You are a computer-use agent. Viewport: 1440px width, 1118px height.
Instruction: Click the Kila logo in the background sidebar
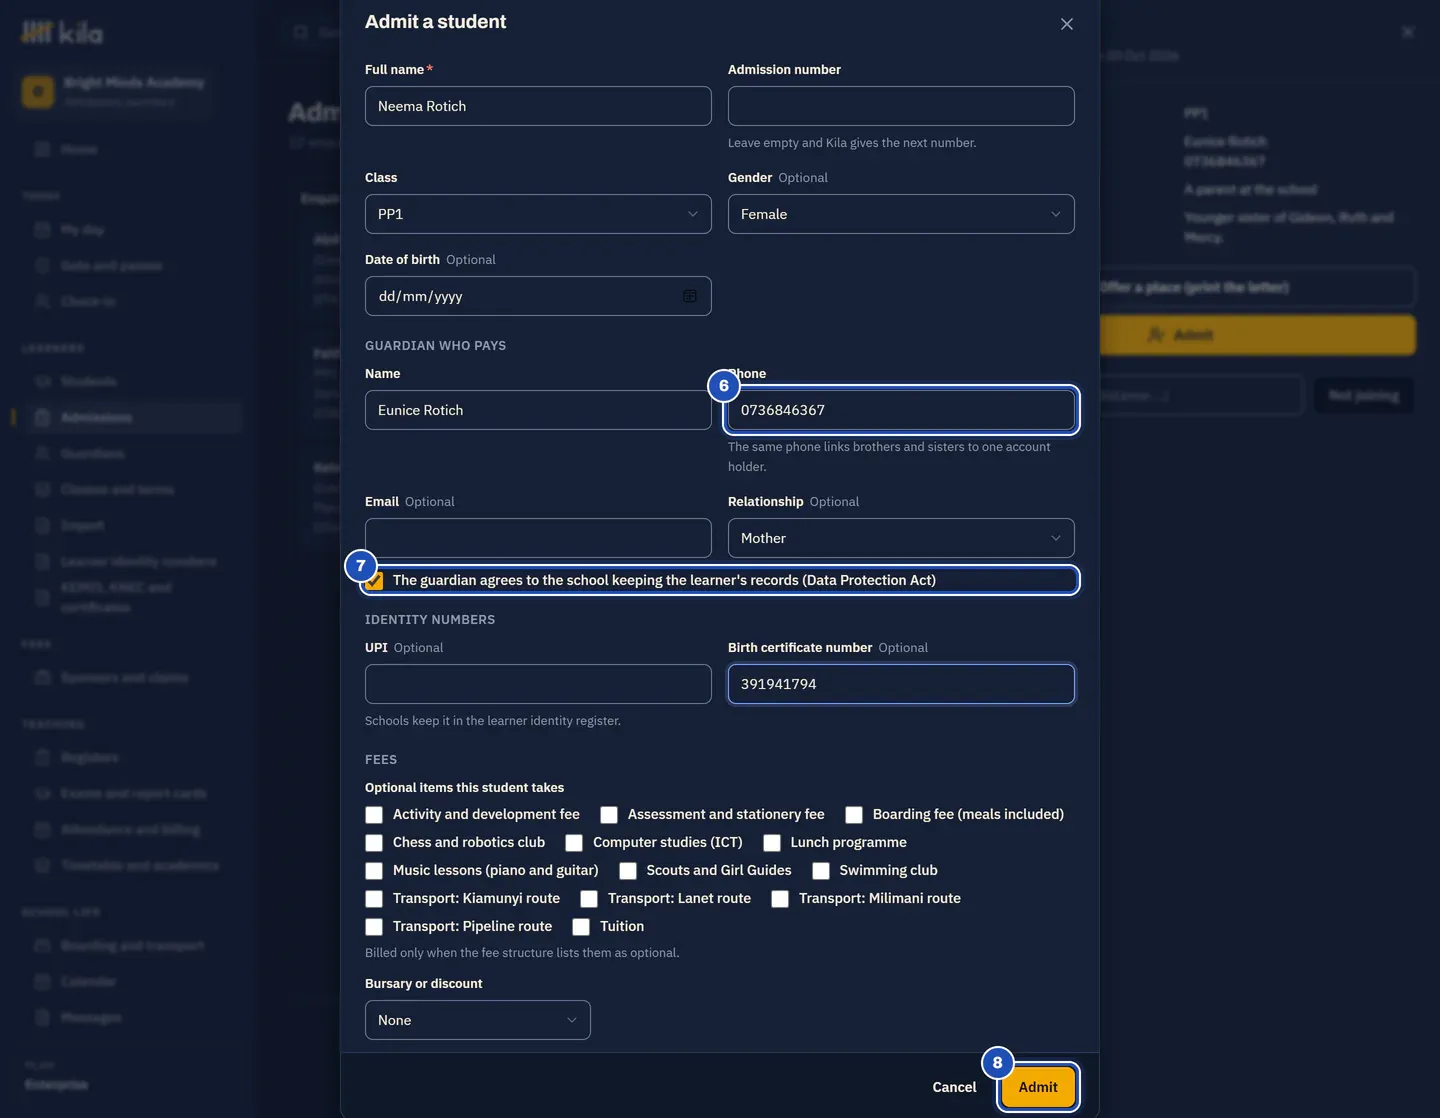62,33
